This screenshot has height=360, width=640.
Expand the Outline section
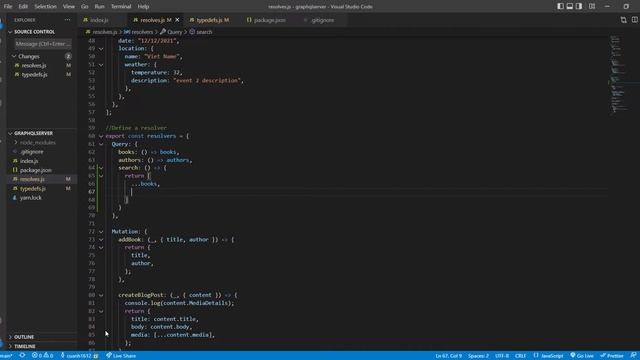pos(24,337)
